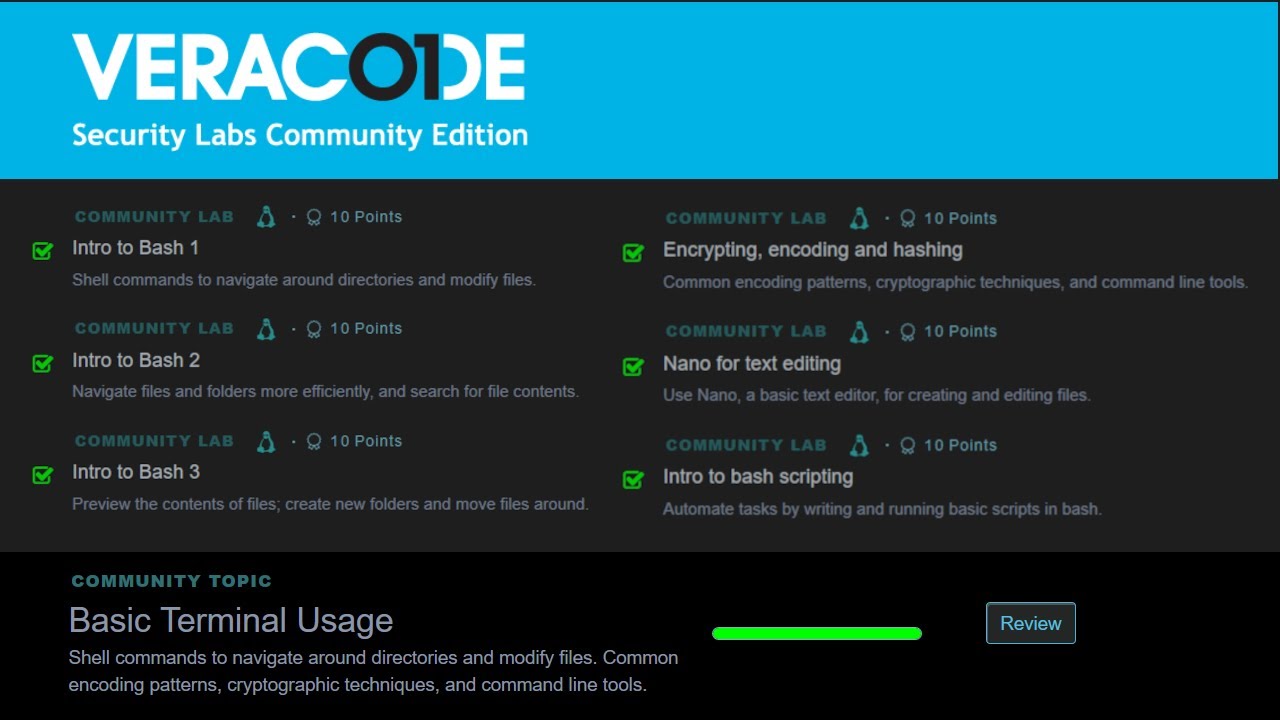Click the Veracode logo
This screenshot has width=1280, height=720.
[299, 67]
